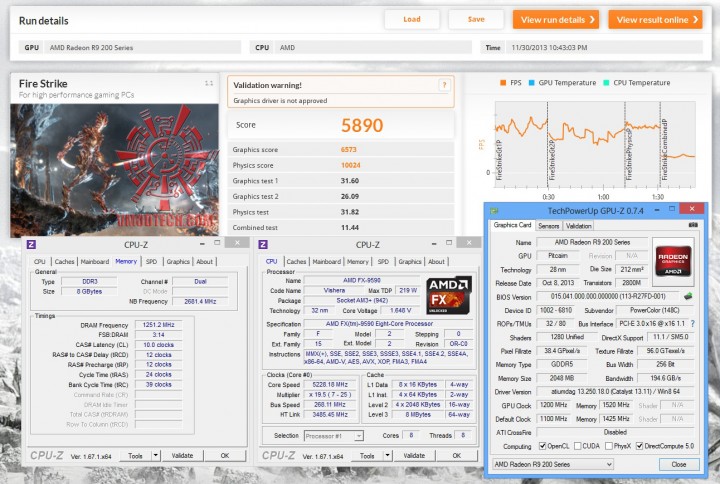Image resolution: width=720 pixels, height=484 pixels.
Task: Open Caches tab in left CPU-Z Memory window
Action: 64,261
